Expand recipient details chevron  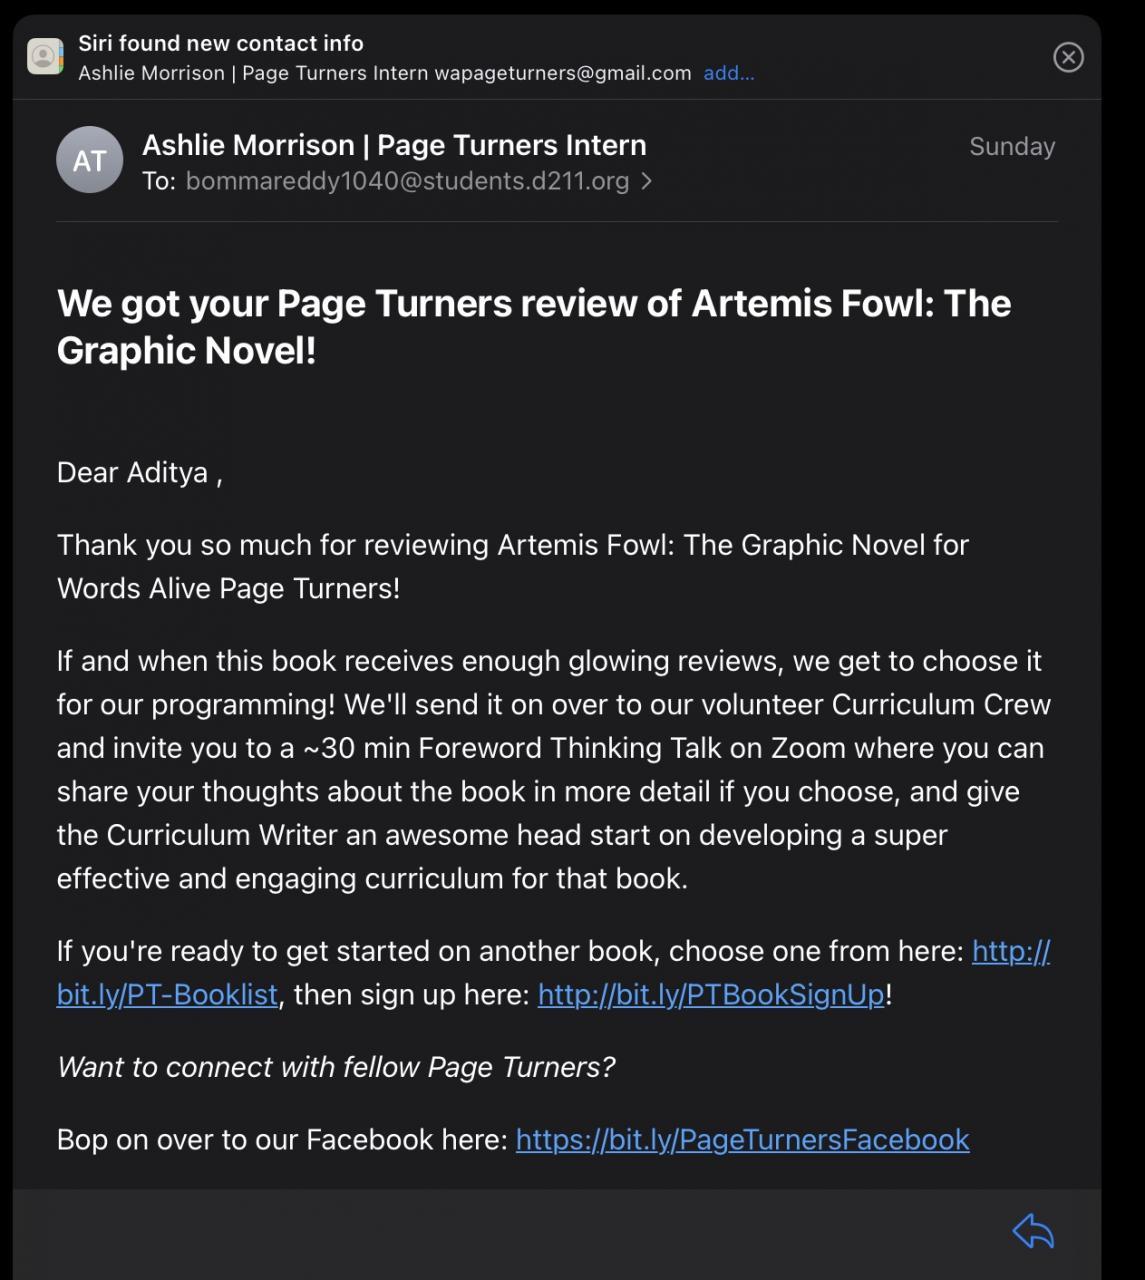click(647, 181)
